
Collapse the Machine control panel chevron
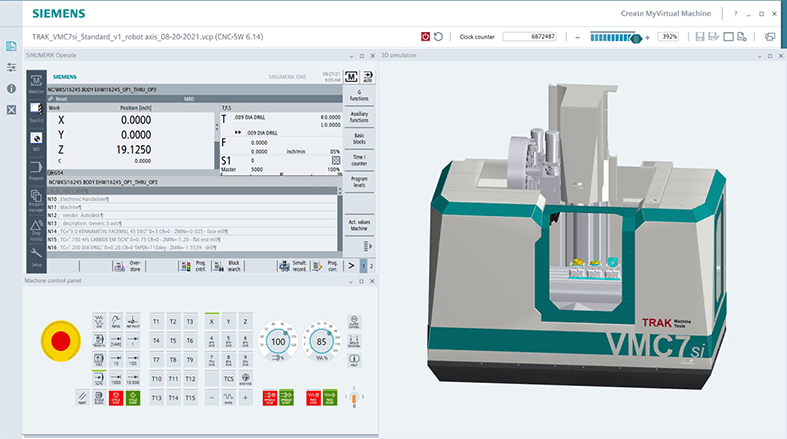351,281
